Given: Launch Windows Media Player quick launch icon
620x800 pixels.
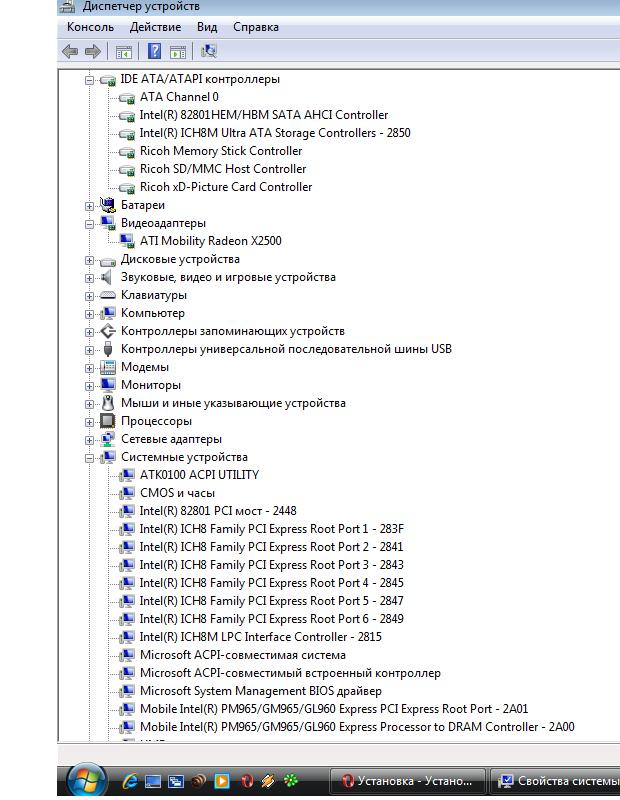Looking at the screenshot, I should point(221,781).
